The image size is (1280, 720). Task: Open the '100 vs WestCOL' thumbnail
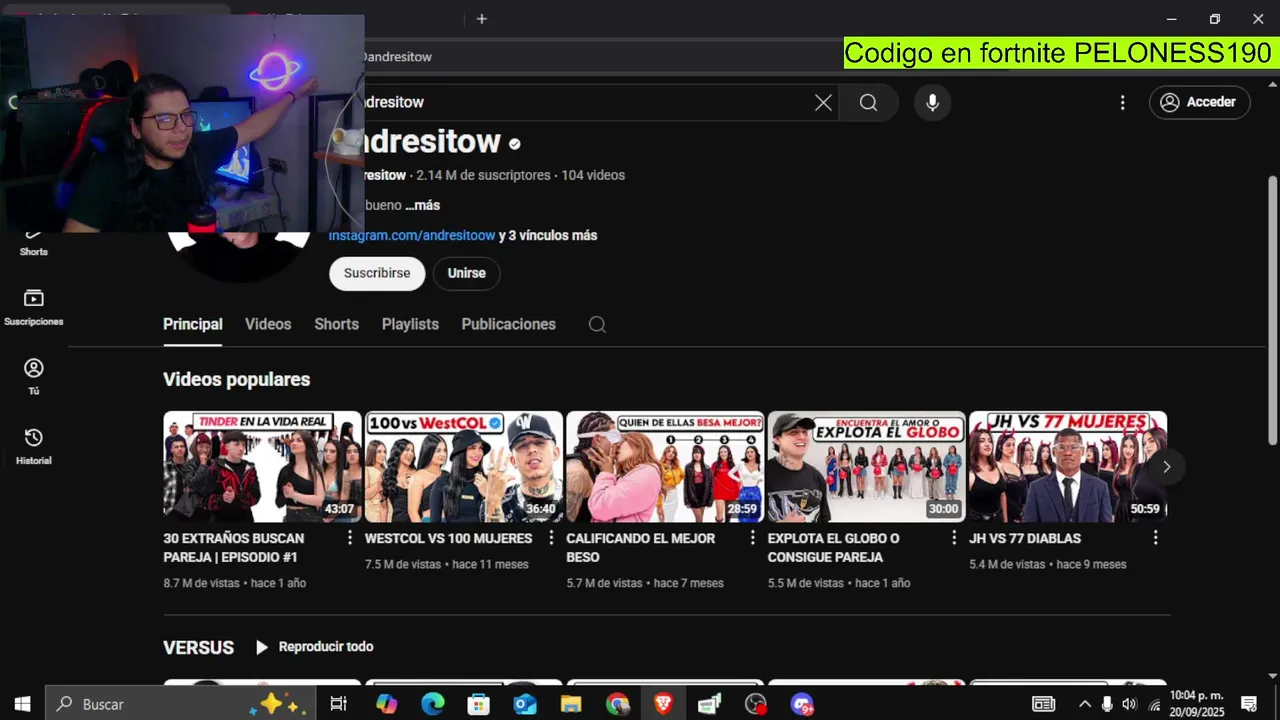point(464,467)
